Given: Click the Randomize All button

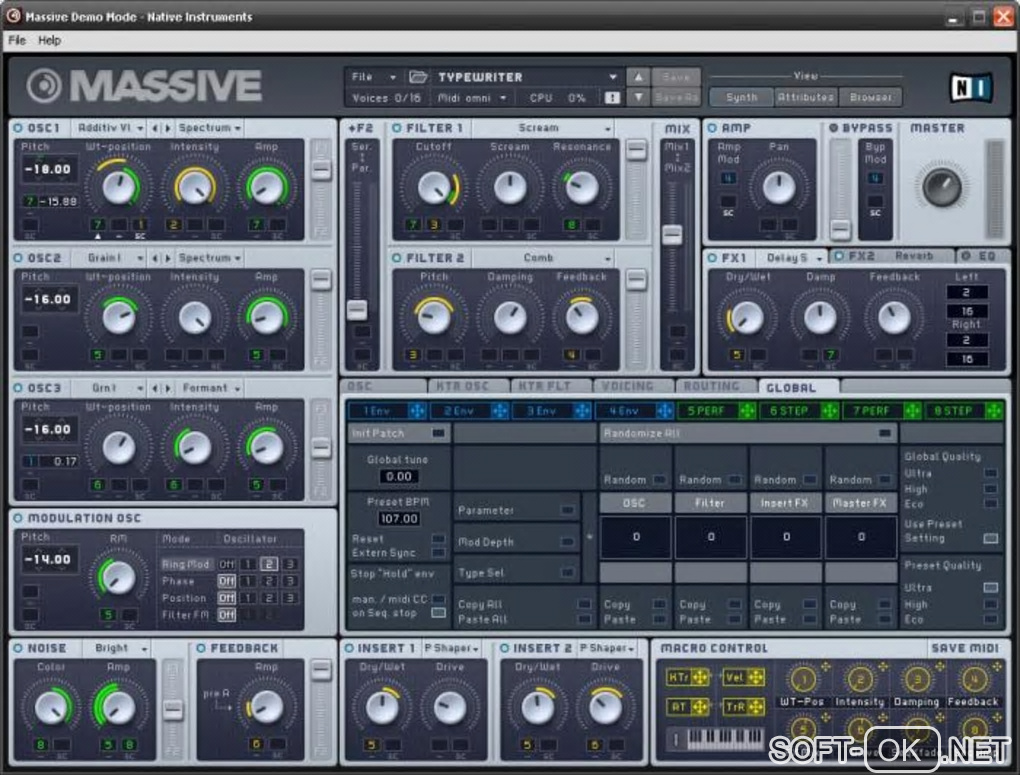Looking at the screenshot, I should coord(747,433).
